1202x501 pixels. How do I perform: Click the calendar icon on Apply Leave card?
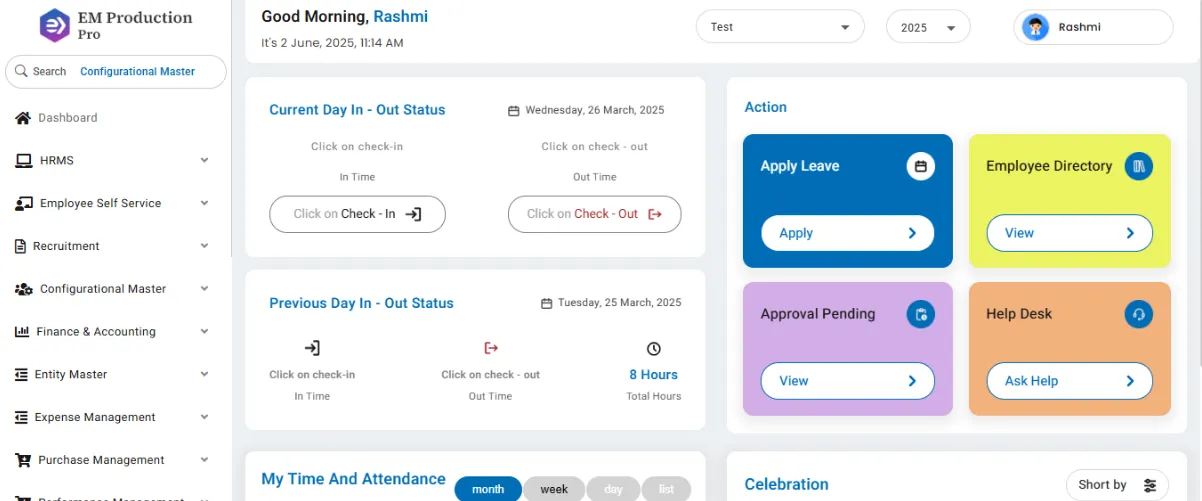coord(921,166)
